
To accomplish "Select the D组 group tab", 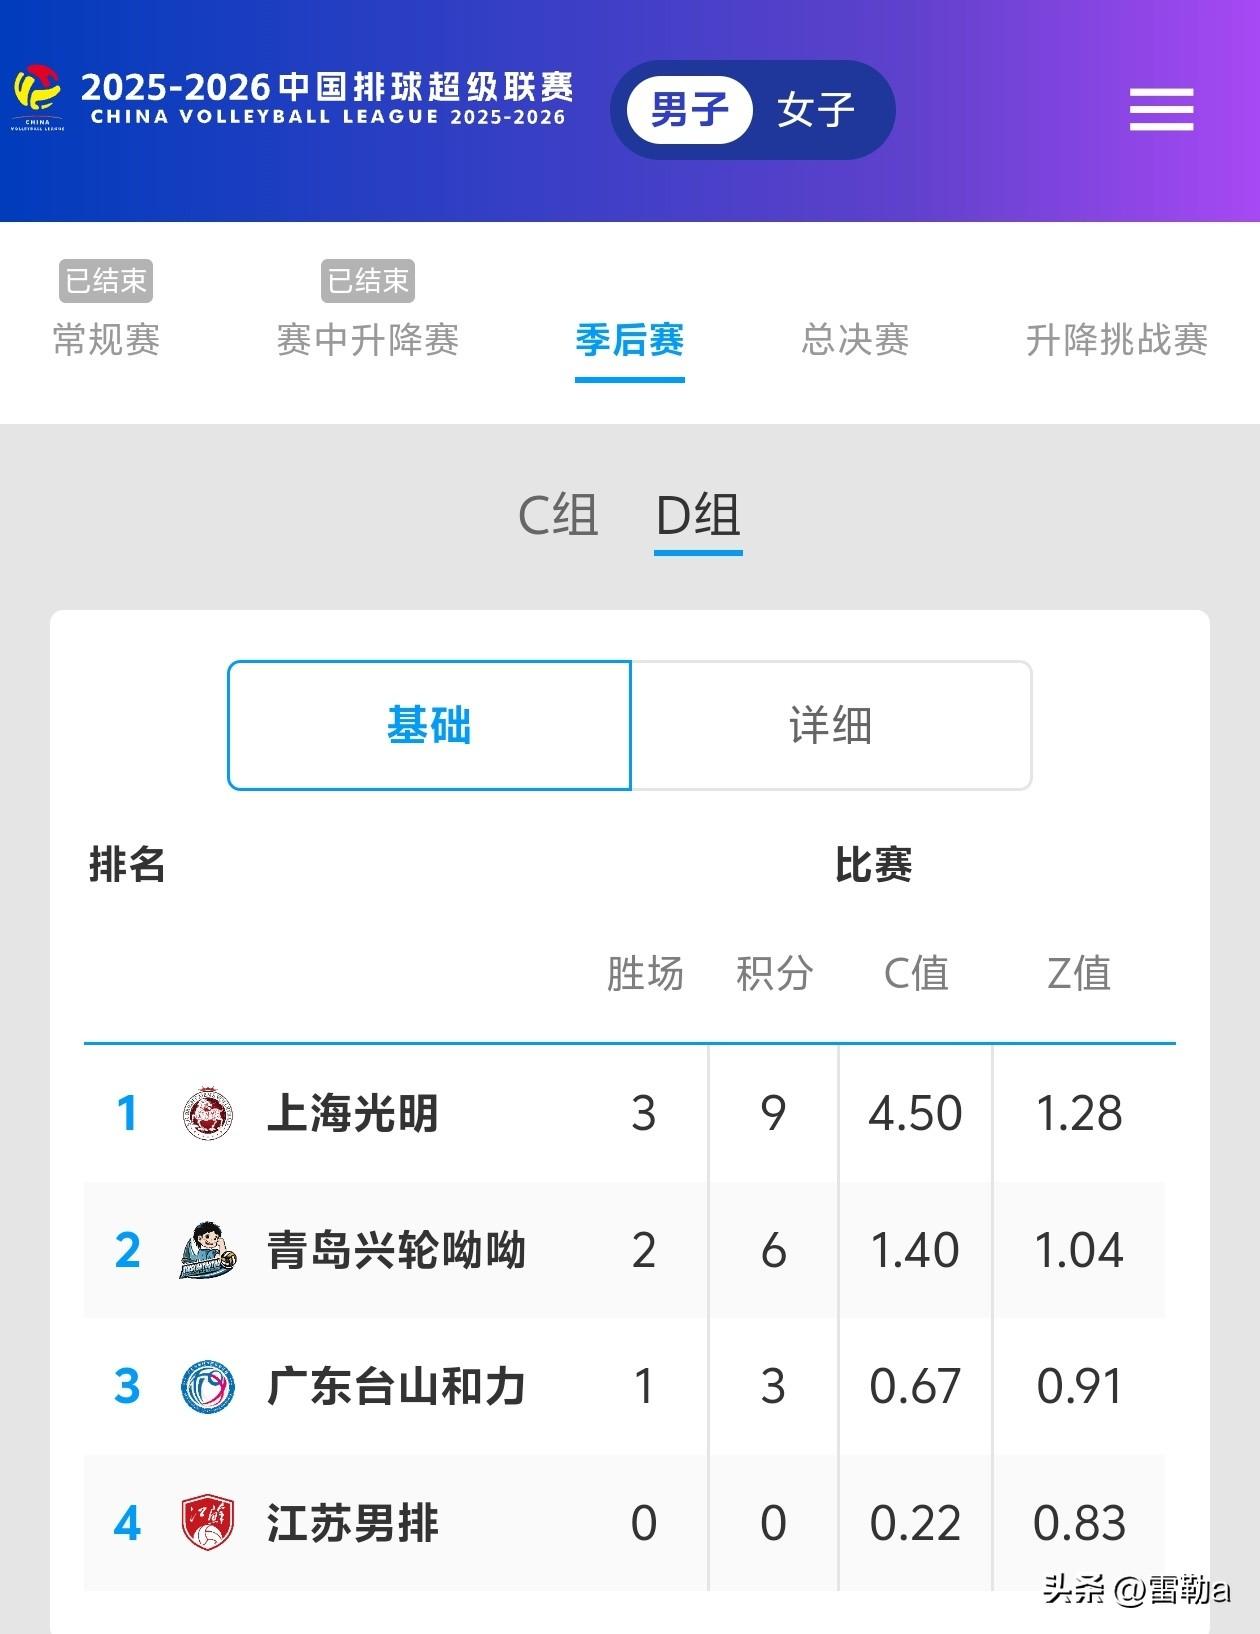I will (698, 516).
